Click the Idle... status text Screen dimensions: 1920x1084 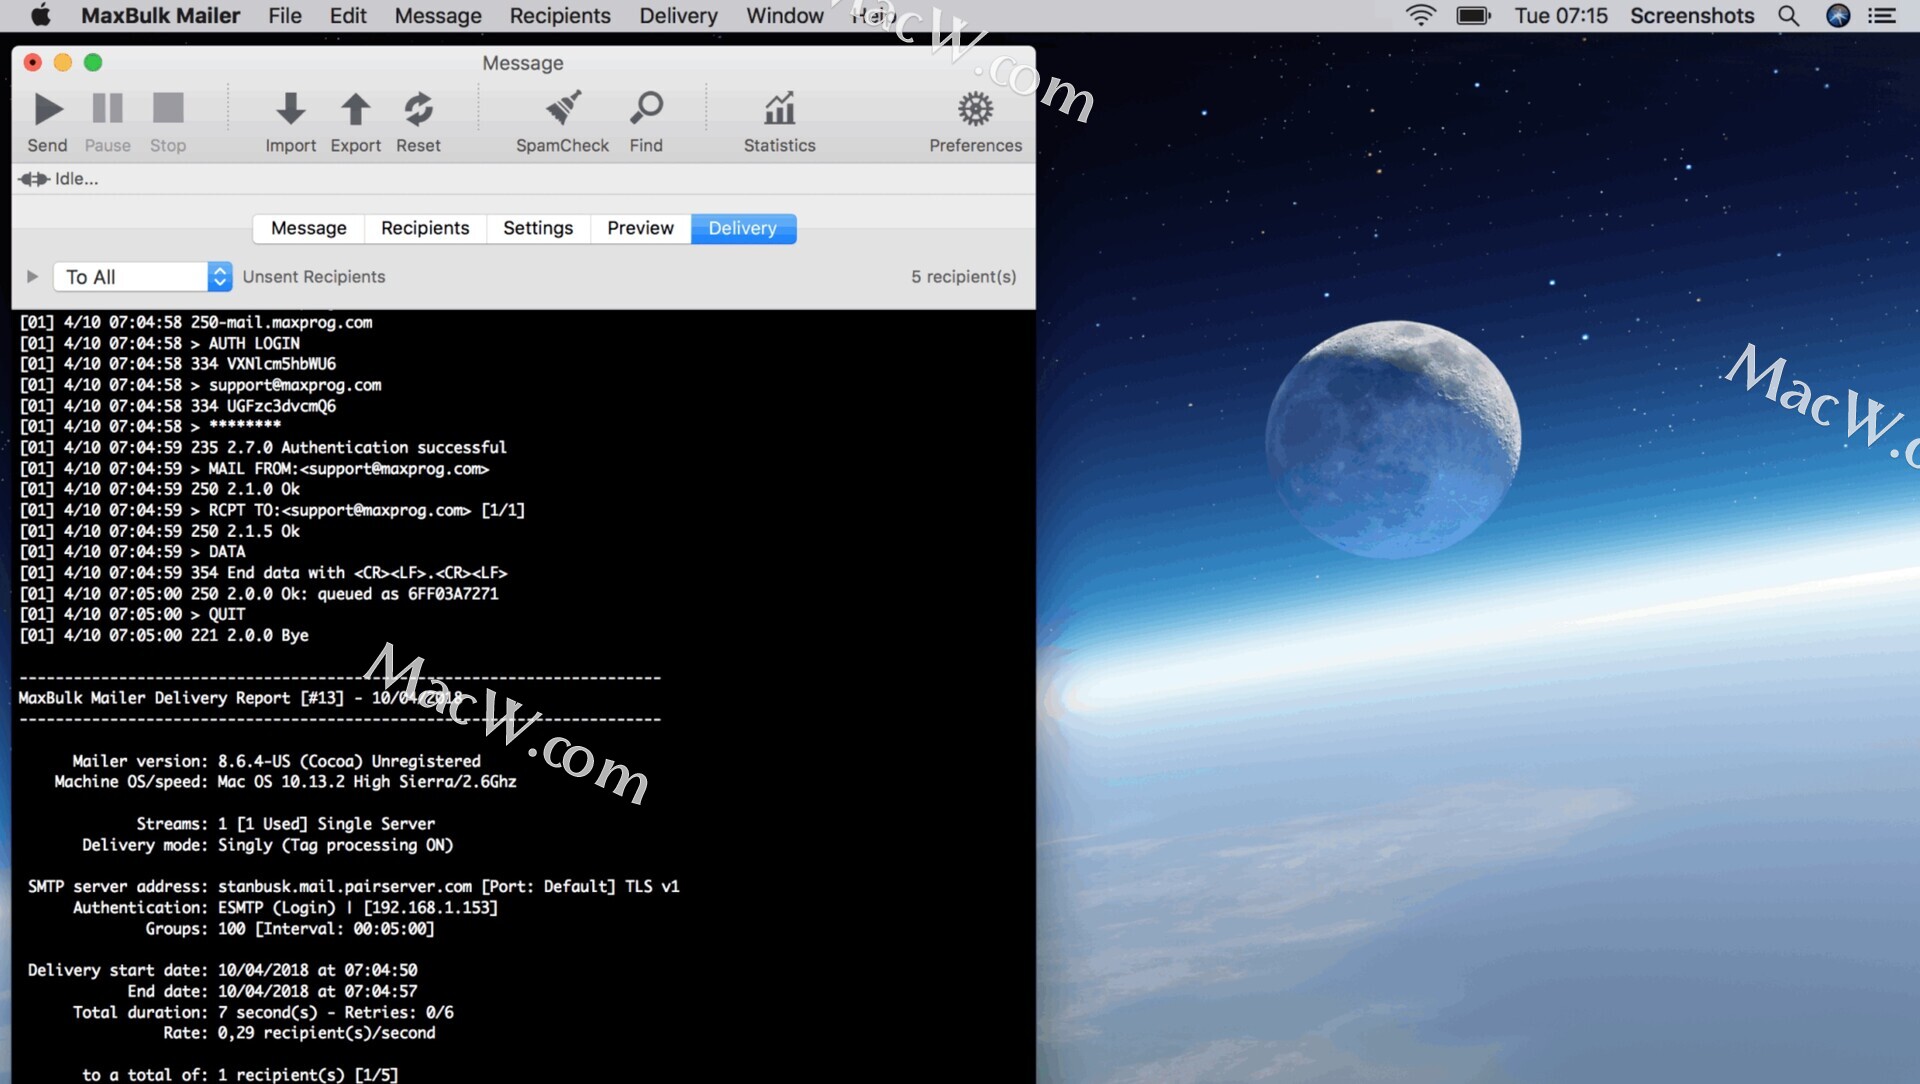77,179
